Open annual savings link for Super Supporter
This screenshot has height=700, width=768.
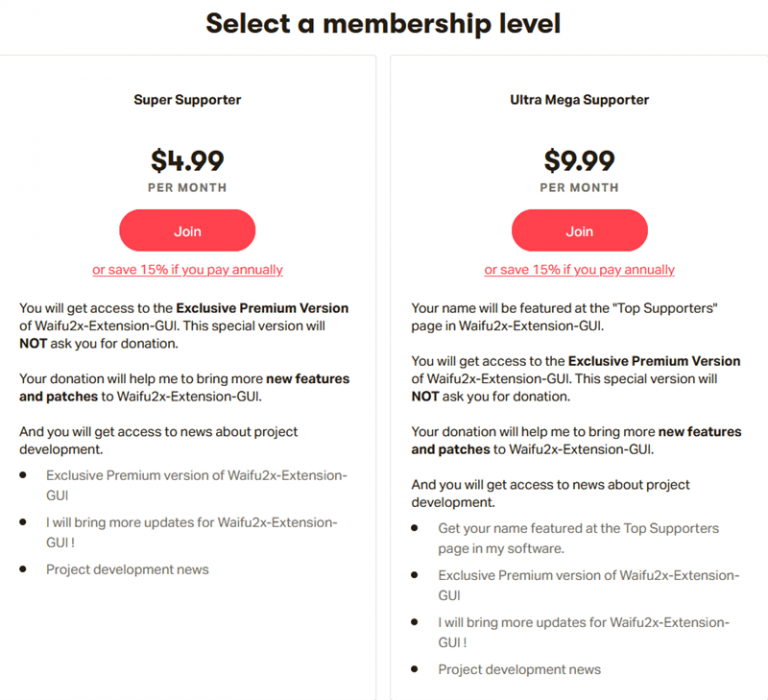pyautogui.click(x=187, y=270)
